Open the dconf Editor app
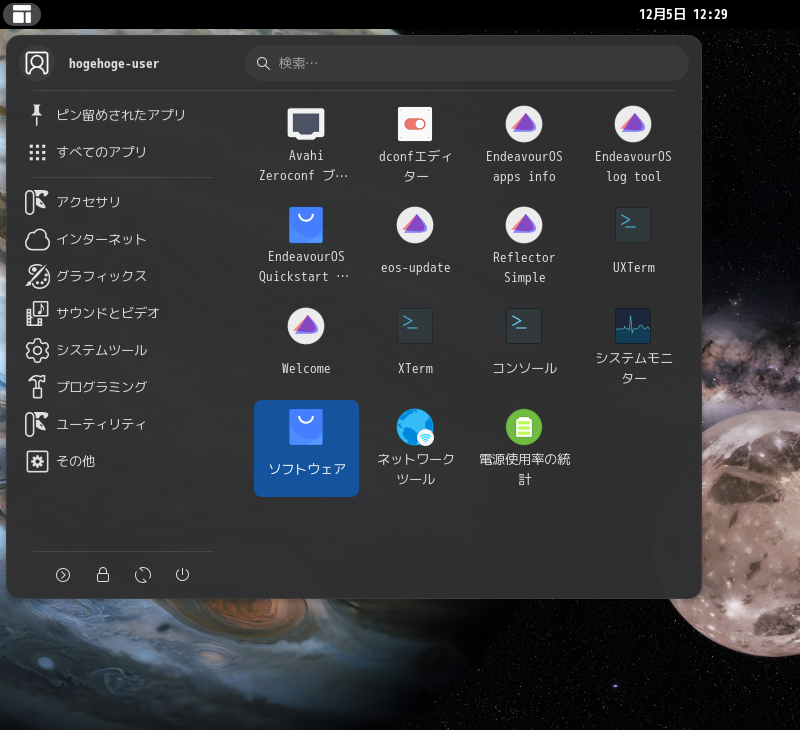This screenshot has width=800, height=730. [415, 143]
